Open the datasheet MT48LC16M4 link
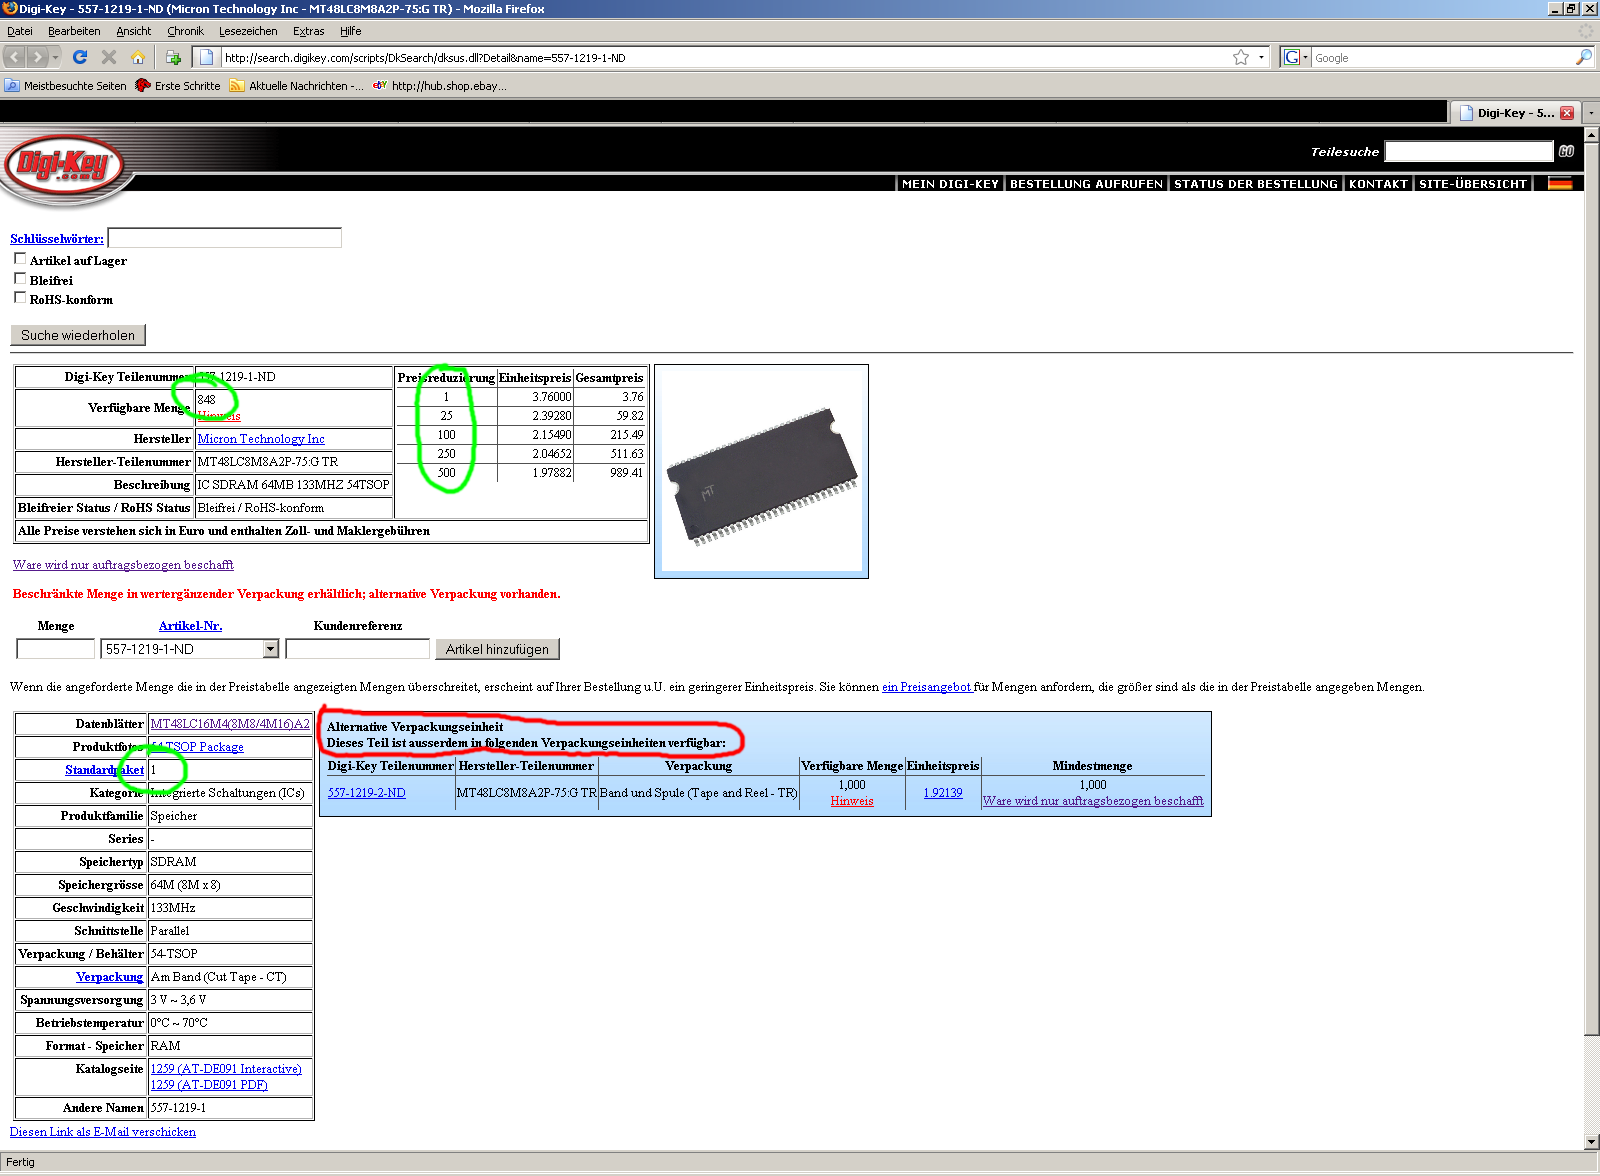The image size is (1600, 1176). [x=230, y=724]
